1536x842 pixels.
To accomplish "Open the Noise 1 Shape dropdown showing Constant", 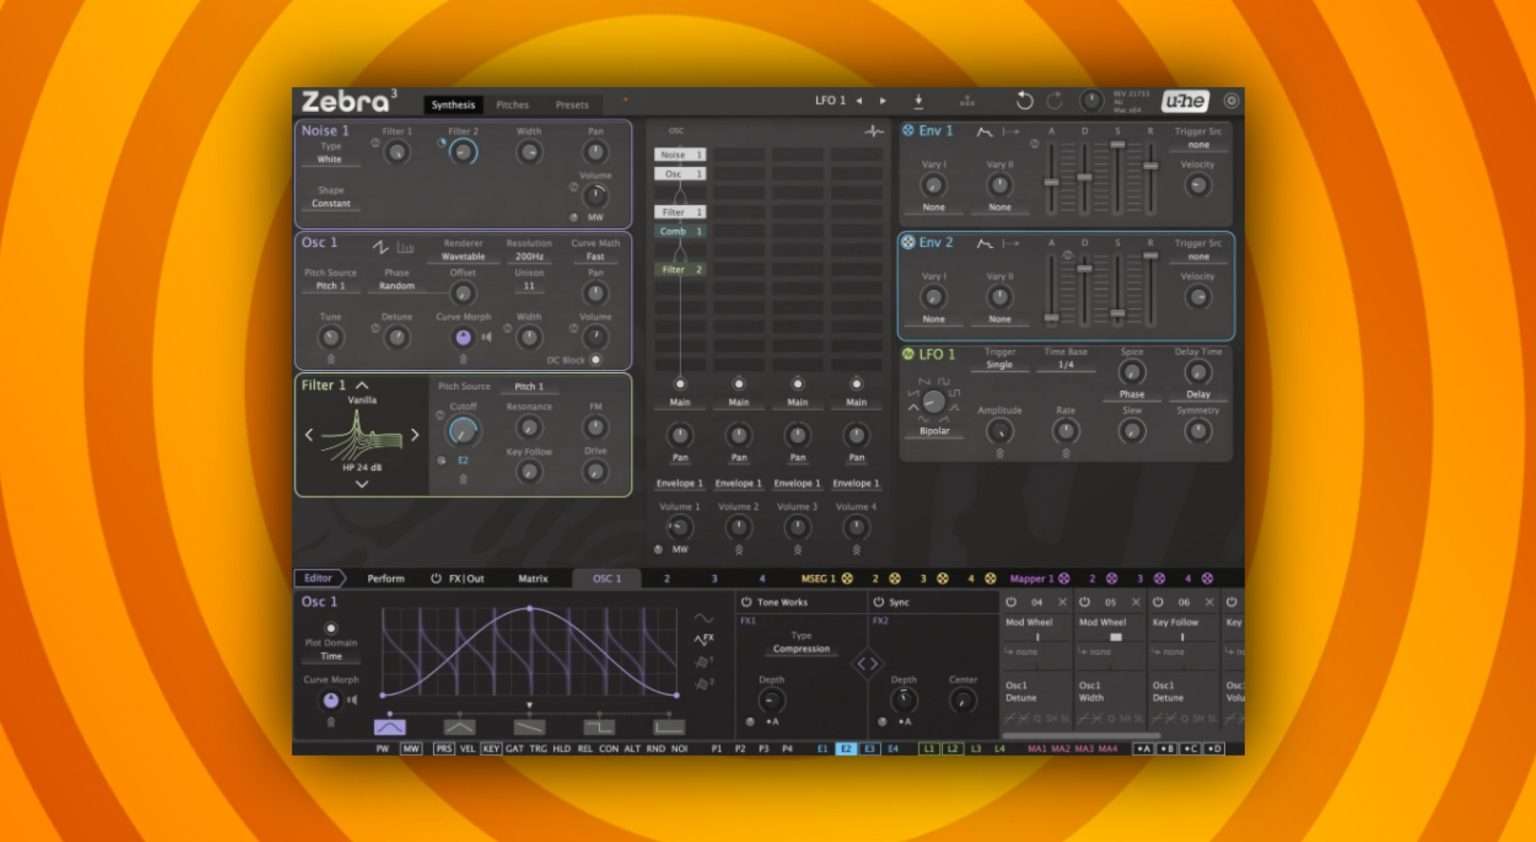I will point(331,203).
